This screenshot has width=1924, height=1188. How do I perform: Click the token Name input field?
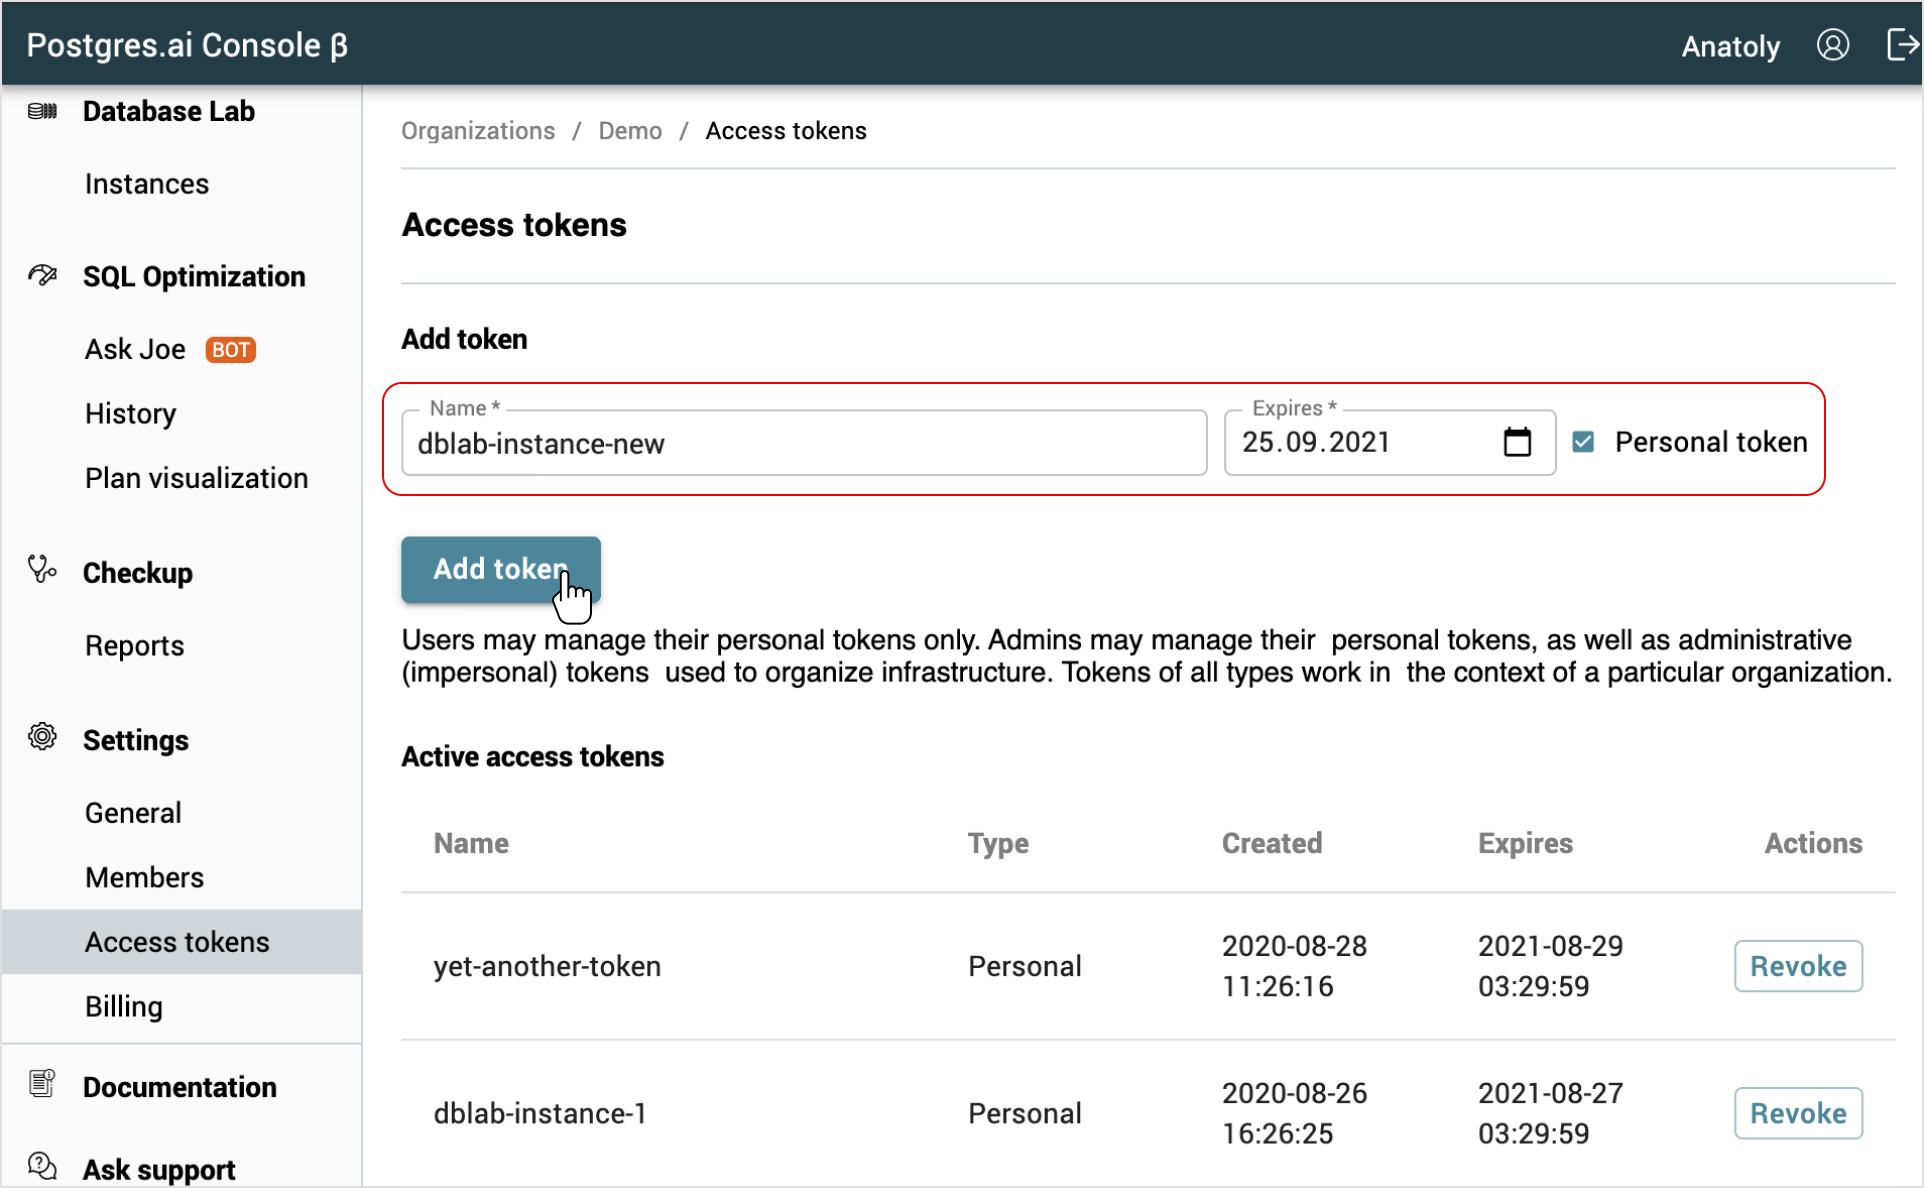[x=804, y=443]
